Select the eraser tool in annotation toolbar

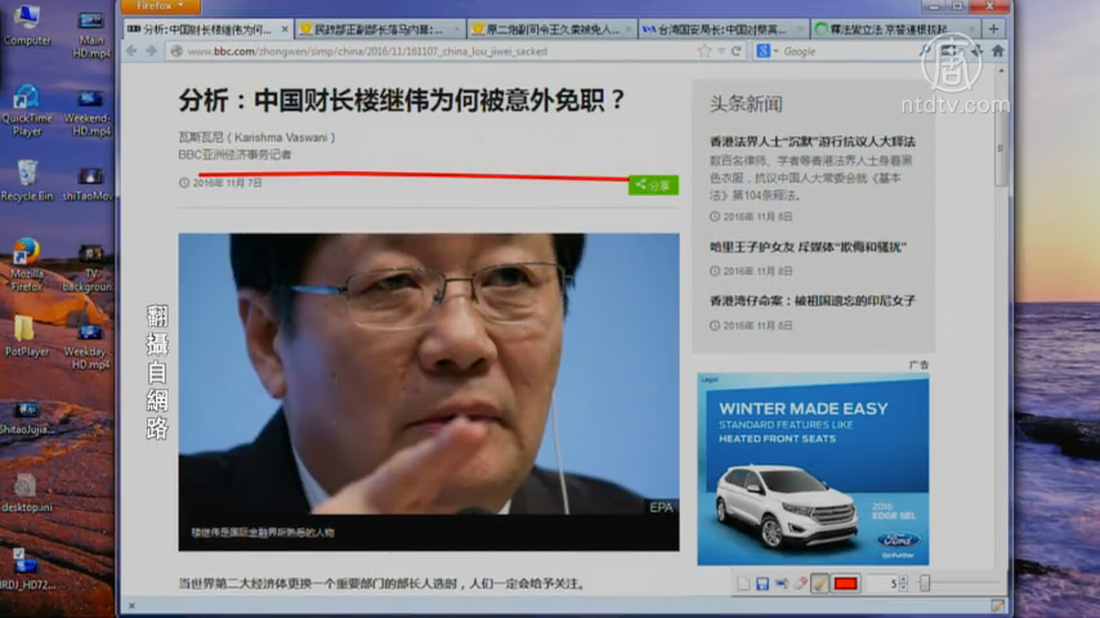pyautogui.click(x=800, y=584)
